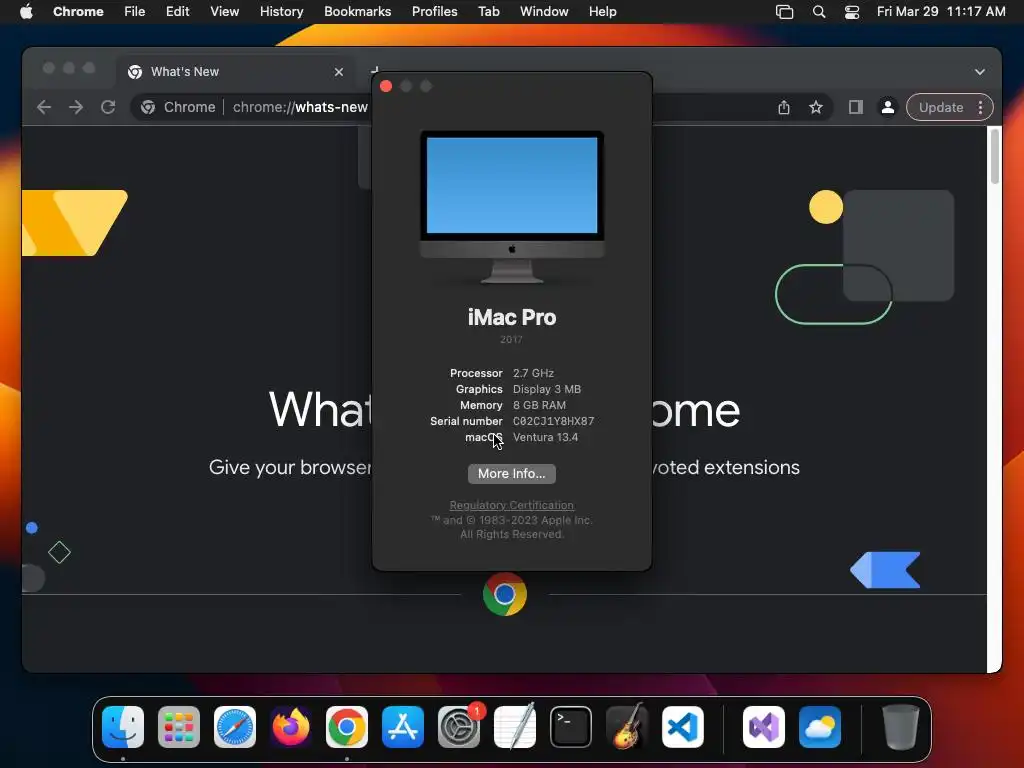
Task: Open the Help menu
Action: point(602,12)
